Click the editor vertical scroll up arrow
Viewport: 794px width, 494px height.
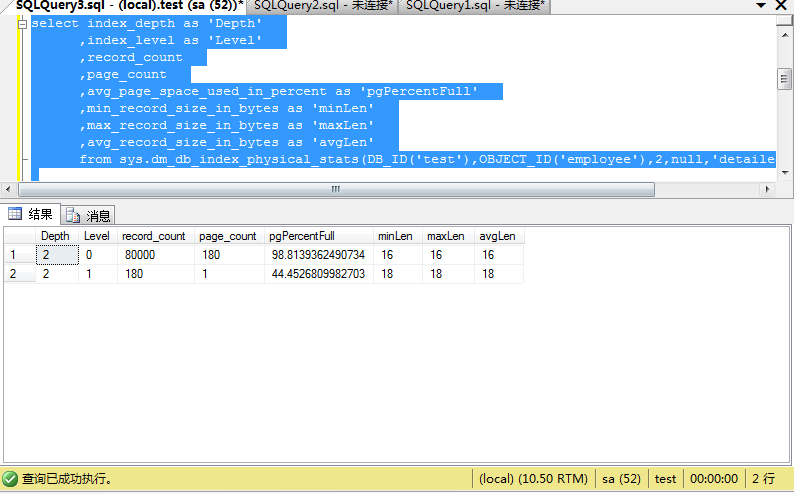pyautogui.click(x=785, y=35)
